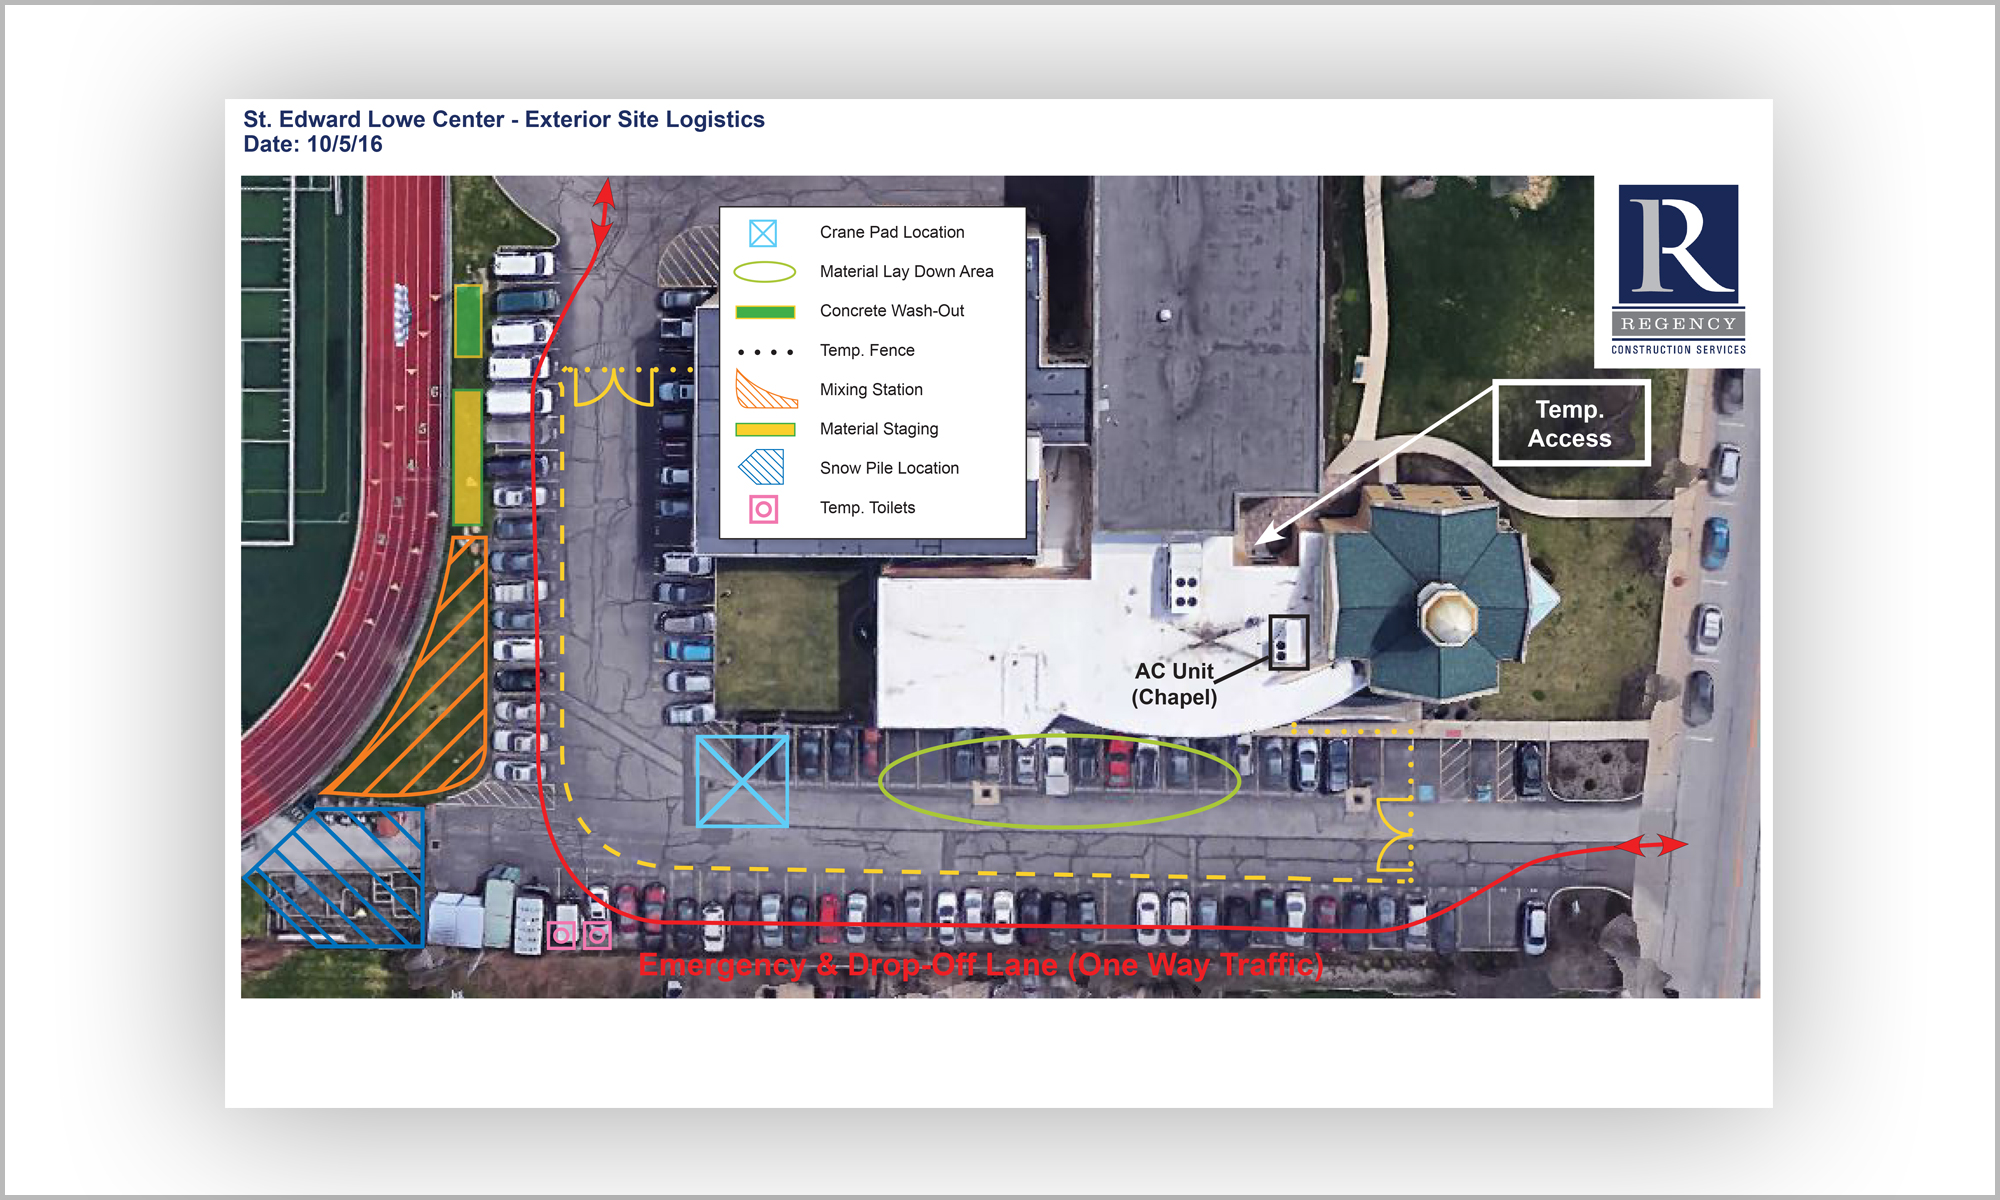Click the right pink temp toilet marker on map
The image size is (2000, 1200).
coord(597,935)
